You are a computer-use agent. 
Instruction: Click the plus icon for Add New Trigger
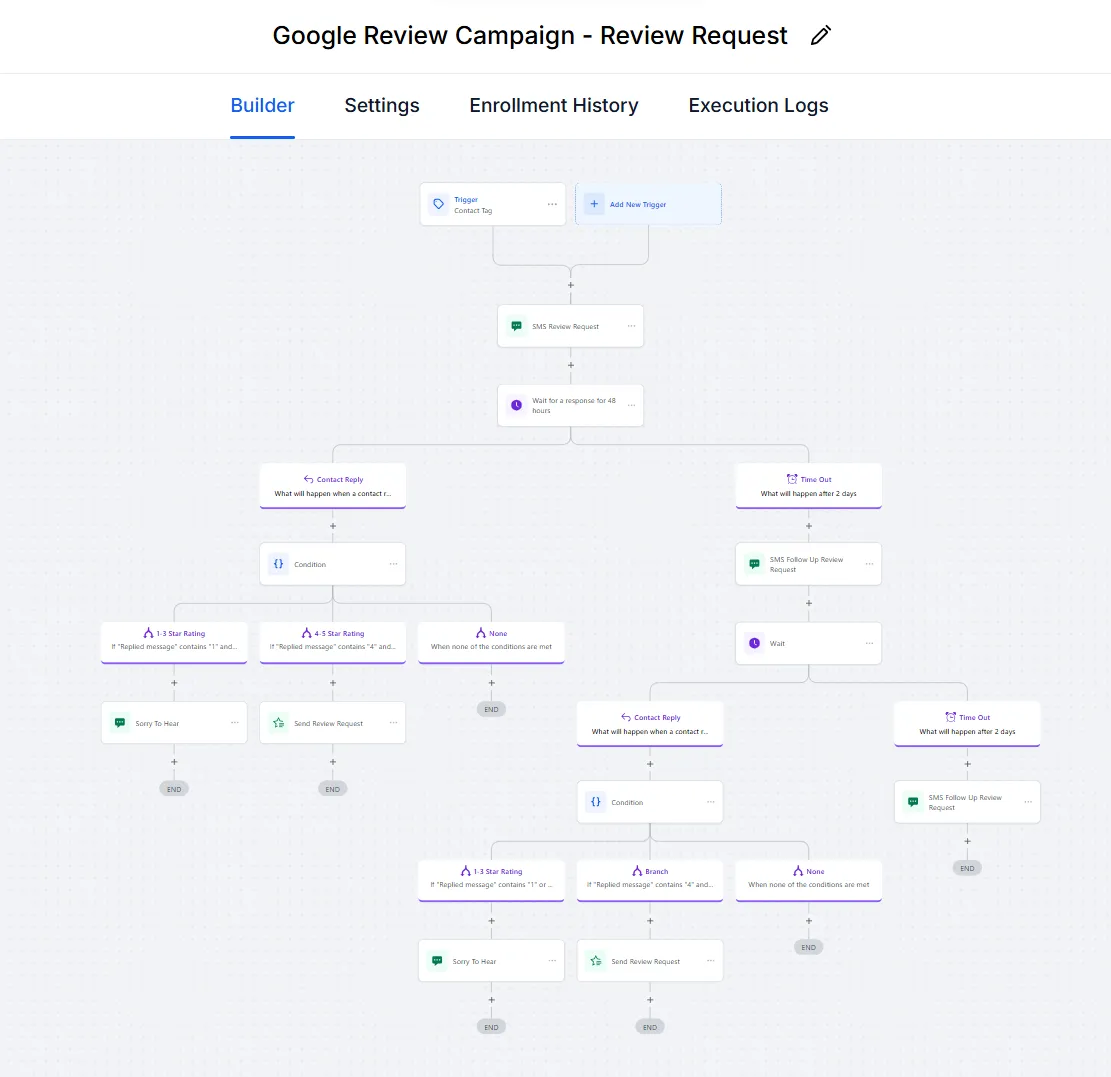594,204
